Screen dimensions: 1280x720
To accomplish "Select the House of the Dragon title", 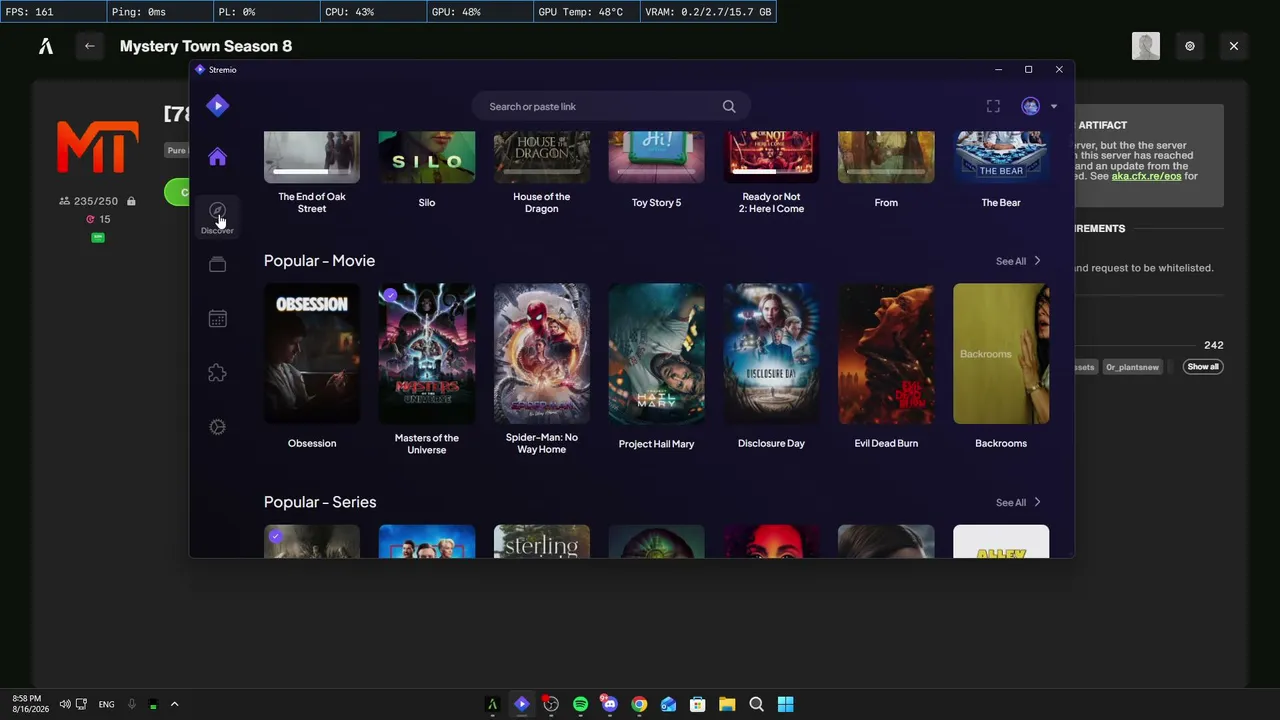I will click(x=542, y=203).
